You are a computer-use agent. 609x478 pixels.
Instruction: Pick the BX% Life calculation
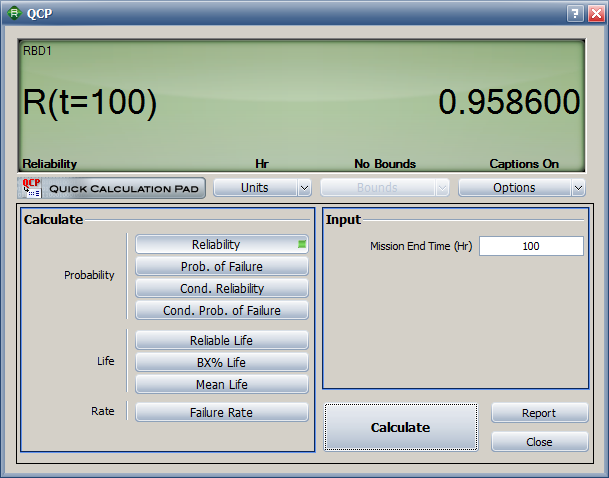(x=221, y=362)
